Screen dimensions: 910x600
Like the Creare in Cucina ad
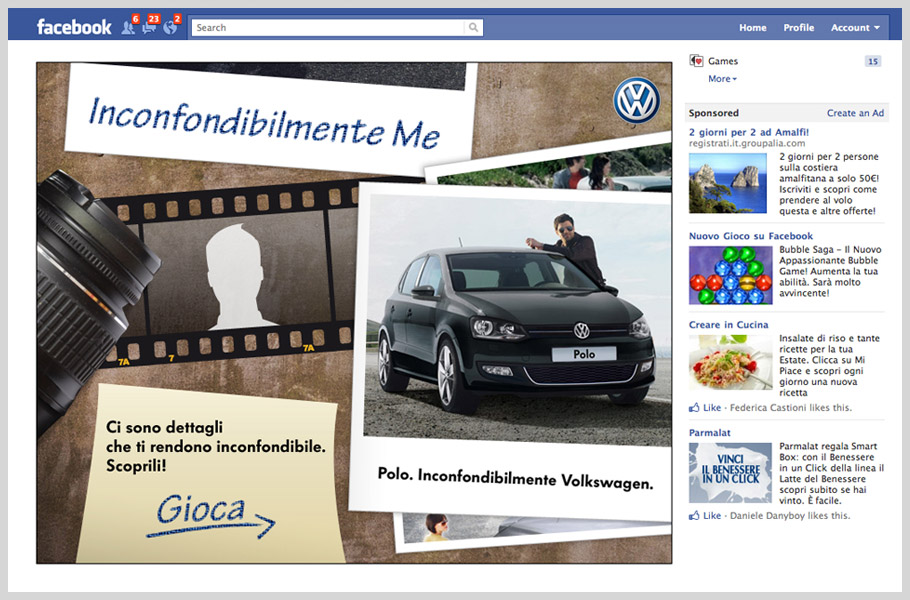pos(712,408)
